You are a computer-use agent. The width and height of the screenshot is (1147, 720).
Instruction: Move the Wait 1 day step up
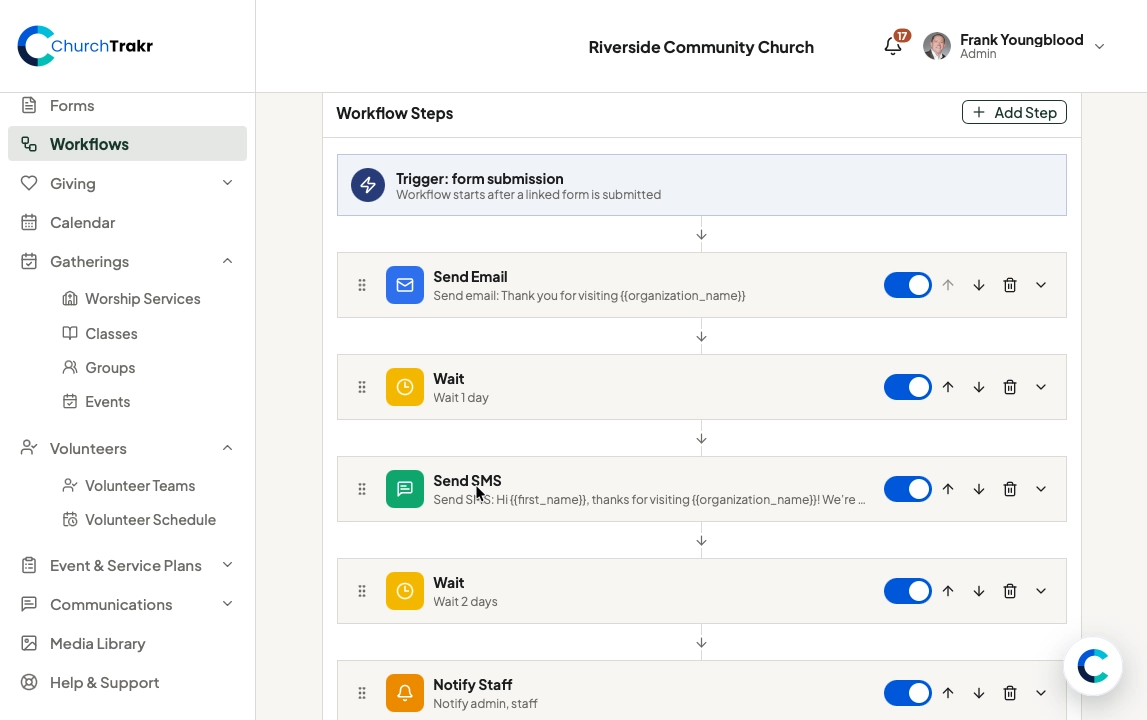pos(948,387)
